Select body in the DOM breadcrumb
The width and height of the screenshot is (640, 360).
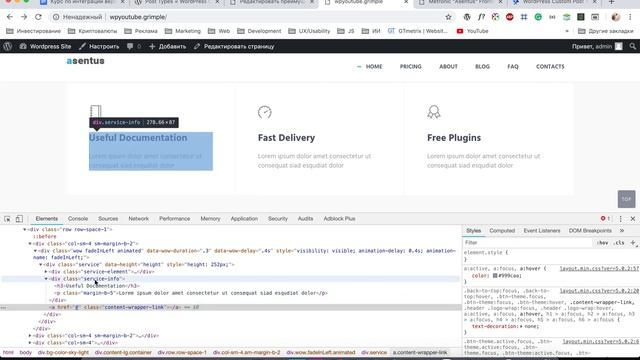(25, 352)
